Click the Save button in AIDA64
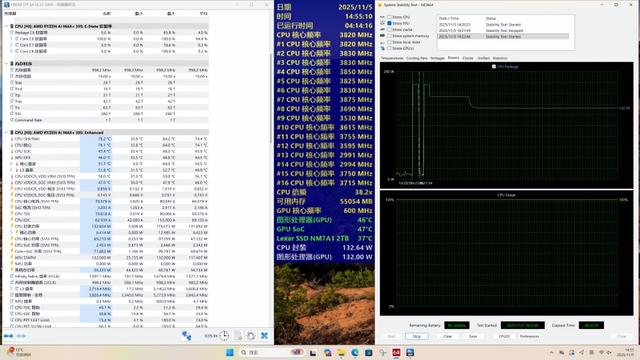Viewport: 640px width, 360px height. [x=473, y=336]
